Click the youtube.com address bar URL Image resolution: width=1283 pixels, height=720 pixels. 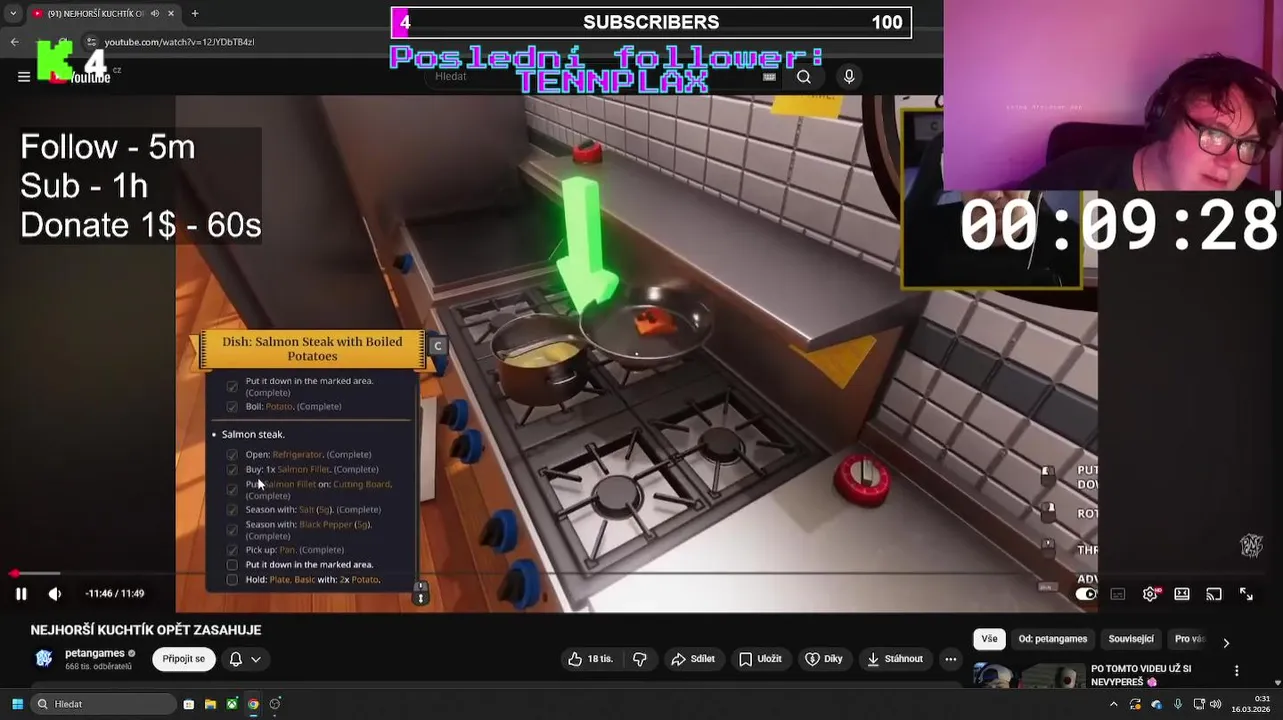[x=180, y=42]
